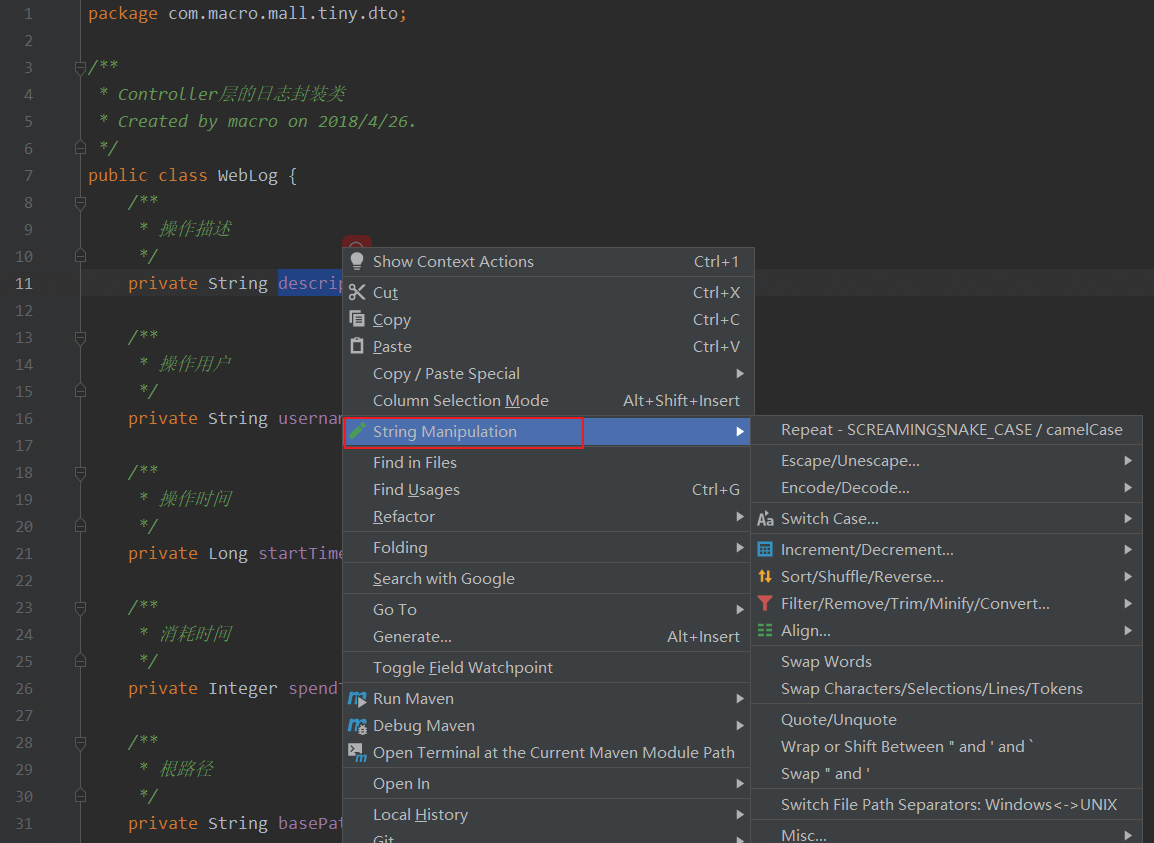Click the Open Terminal Maven icon
The height and width of the screenshot is (843, 1154).
(x=357, y=752)
